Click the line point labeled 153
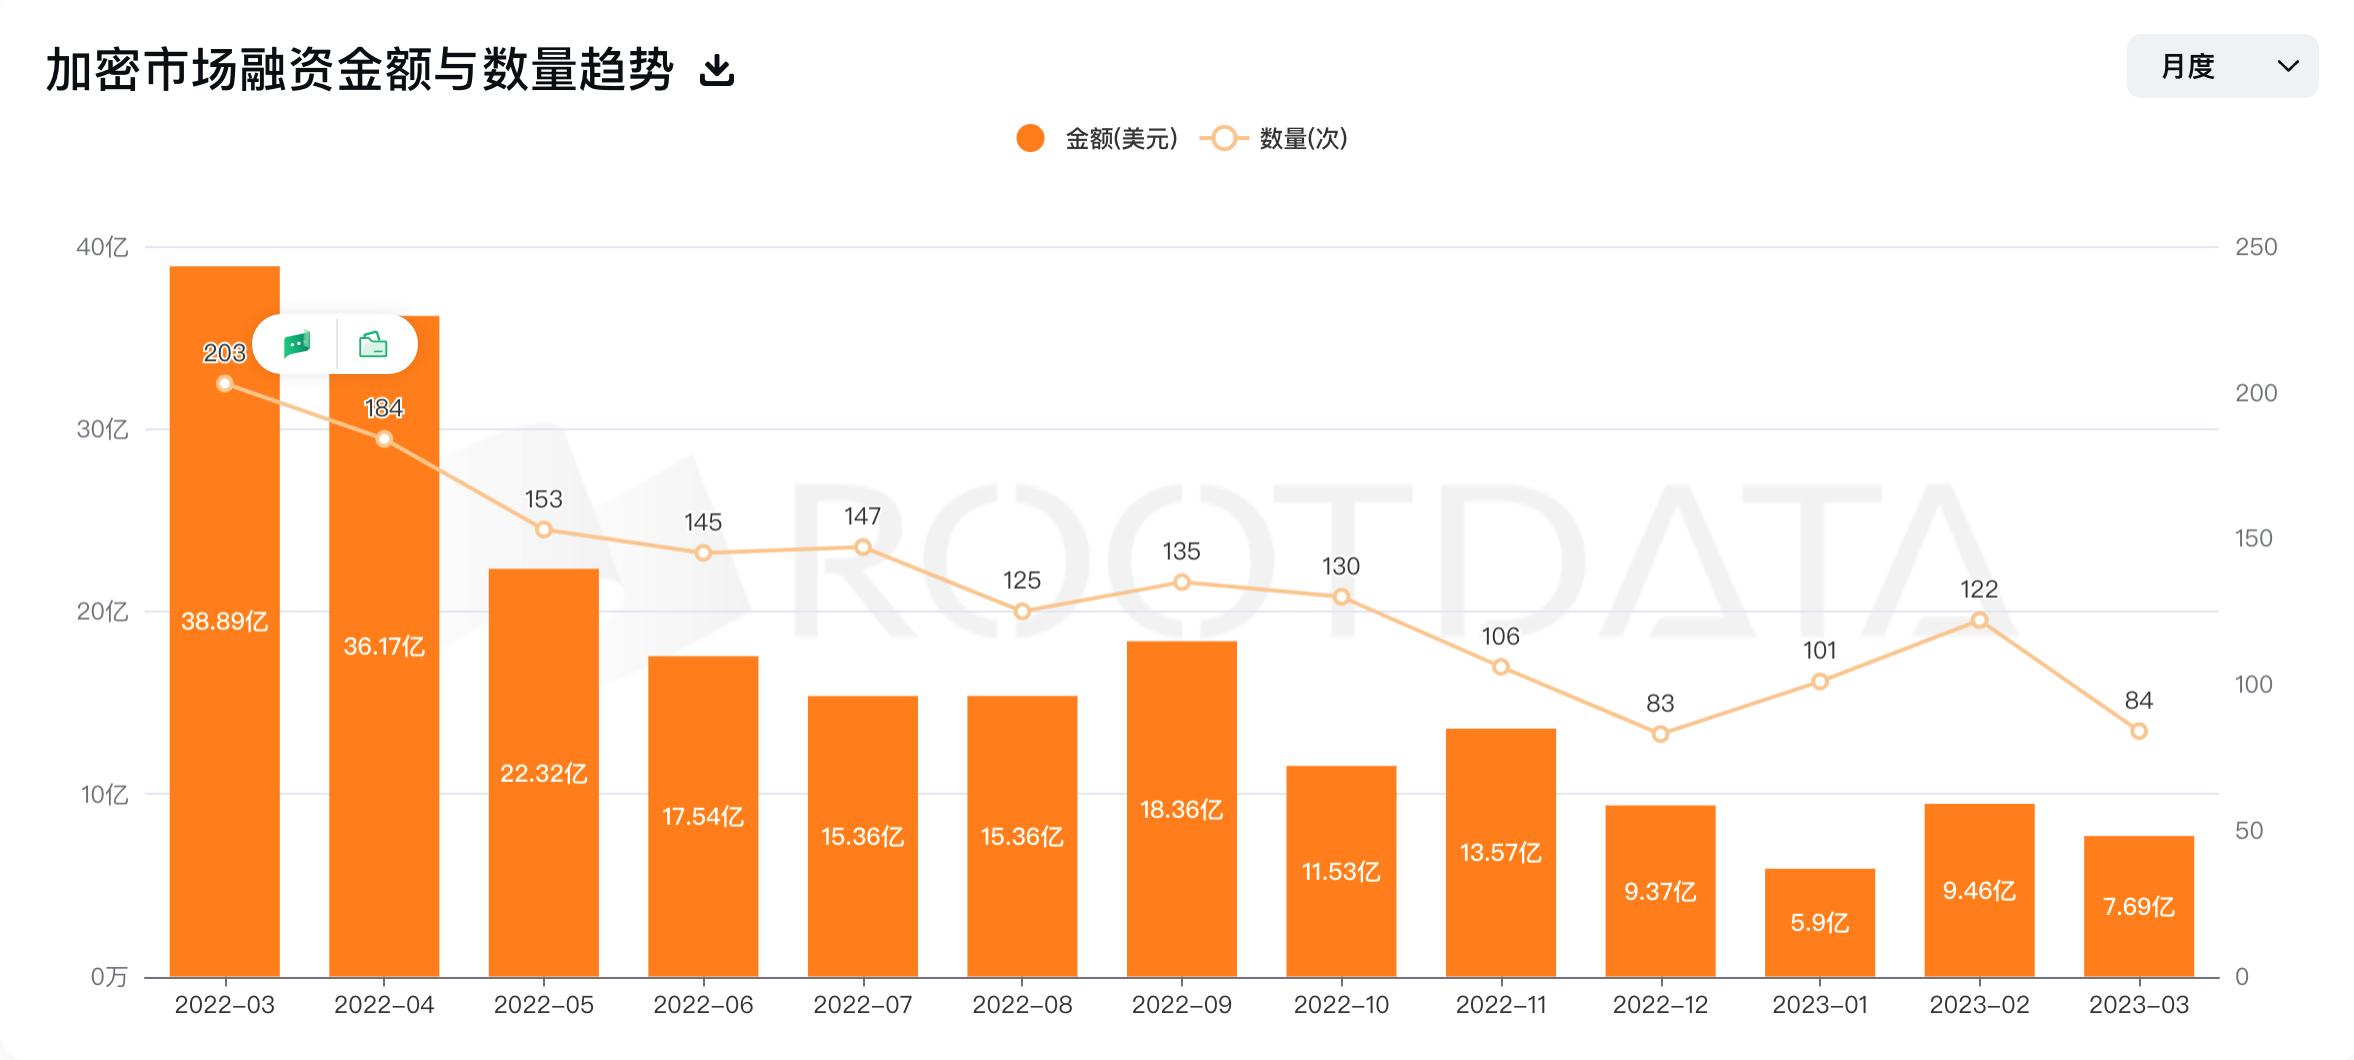 (544, 529)
